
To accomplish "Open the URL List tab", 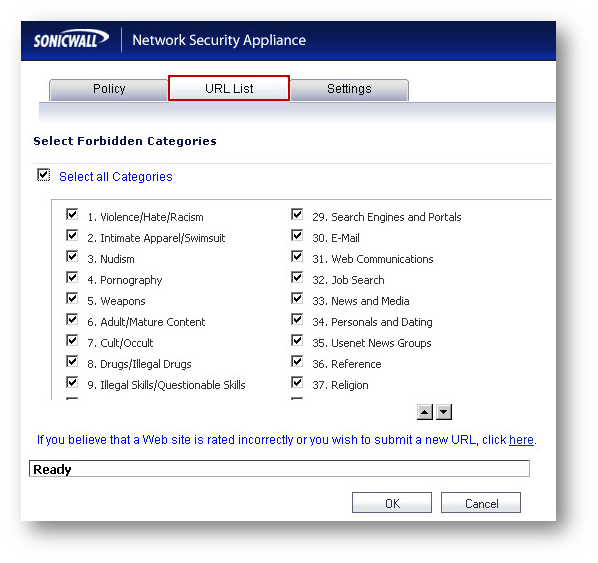I will [229, 88].
